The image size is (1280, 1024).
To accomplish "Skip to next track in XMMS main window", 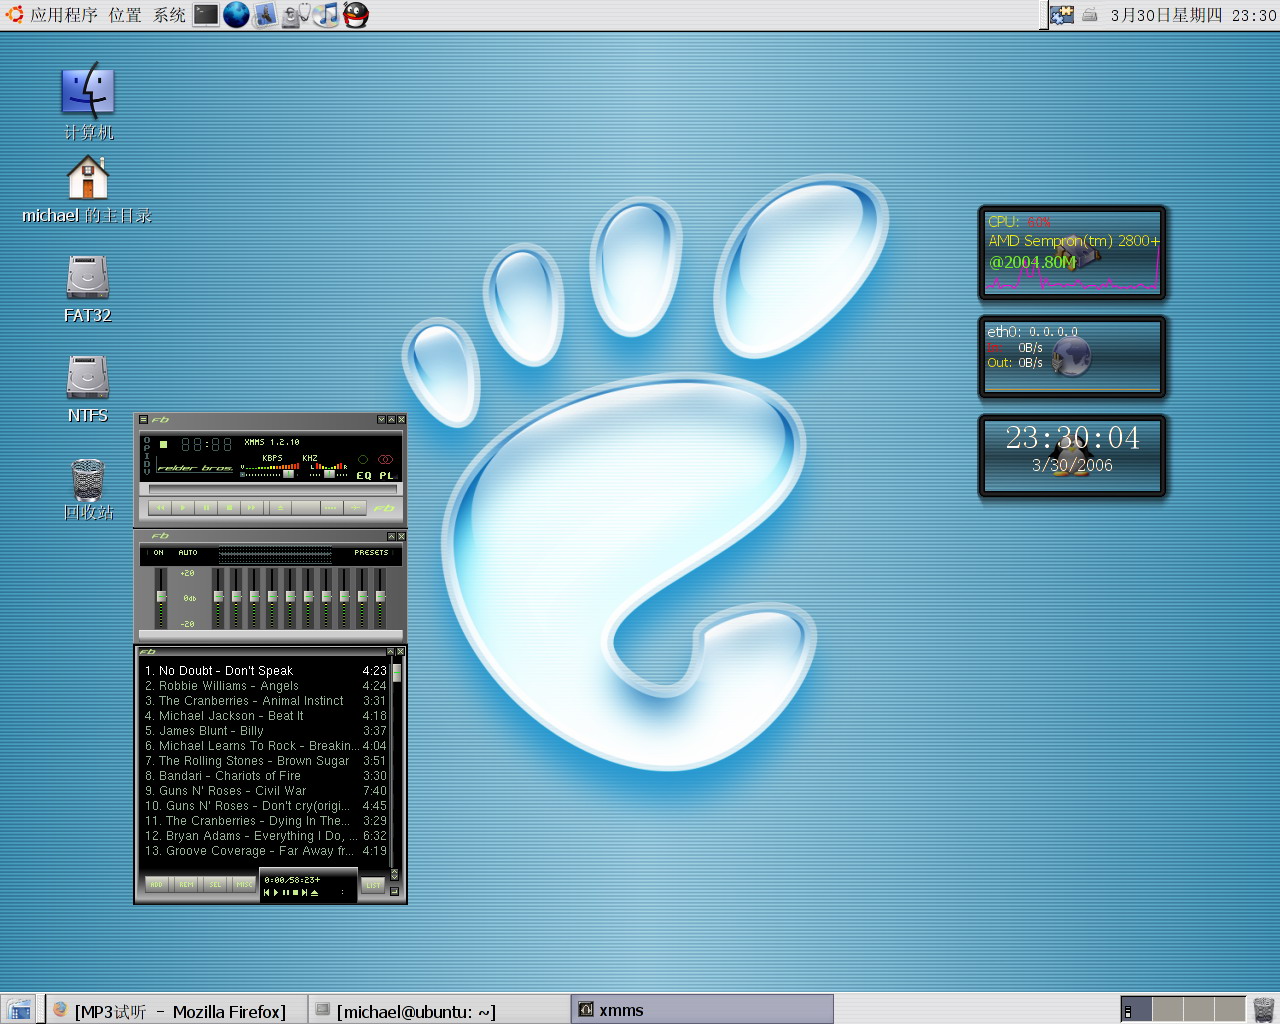I will pyautogui.click(x=252, y=508).
